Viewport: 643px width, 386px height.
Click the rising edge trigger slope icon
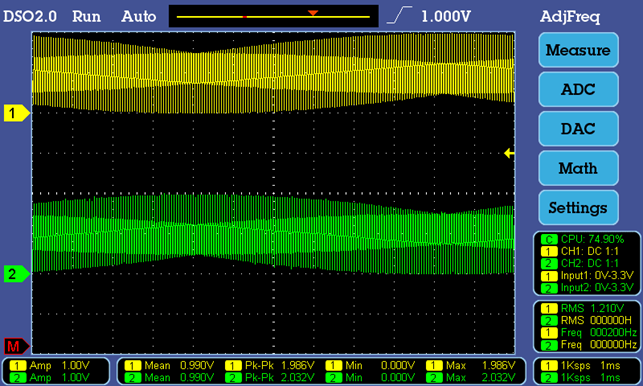(399, 15)
